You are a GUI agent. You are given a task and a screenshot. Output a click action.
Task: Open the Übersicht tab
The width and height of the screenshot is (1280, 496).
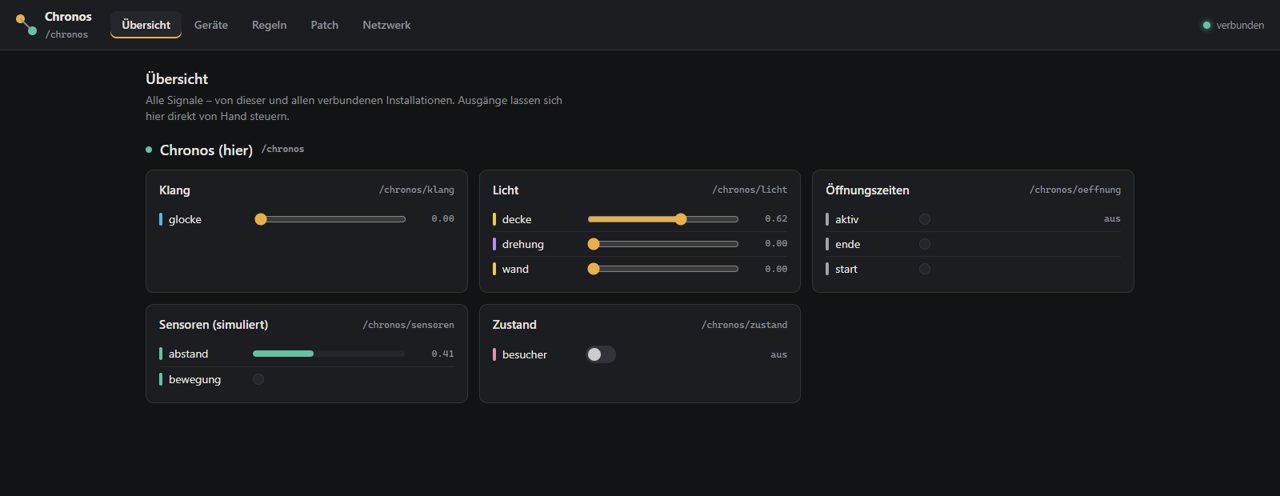pyautogui.click(x=146, y=25)
